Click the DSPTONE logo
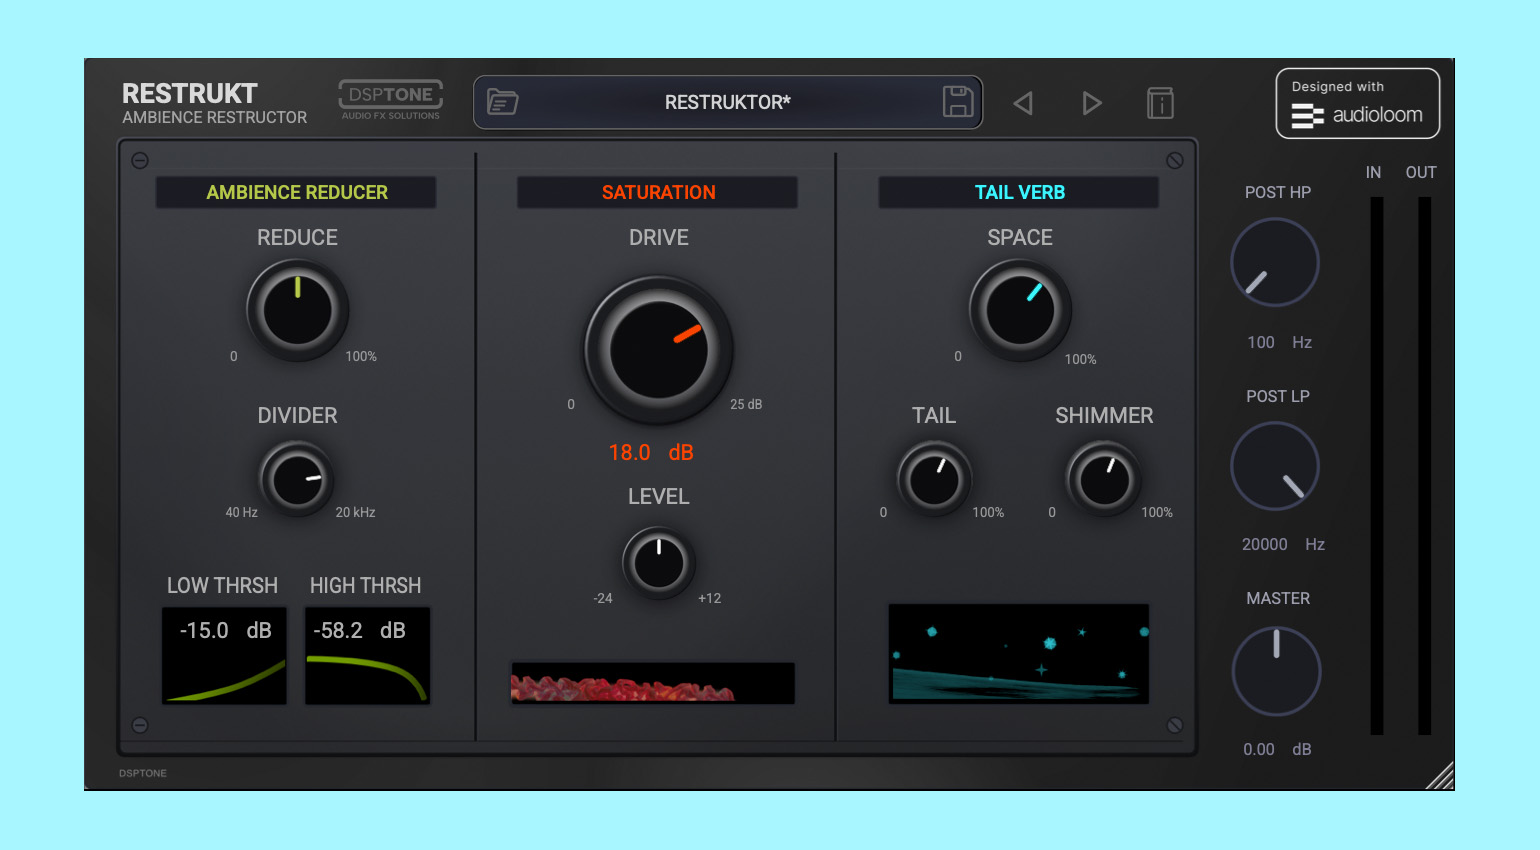 pyautogui.click(x=391, y=100)
